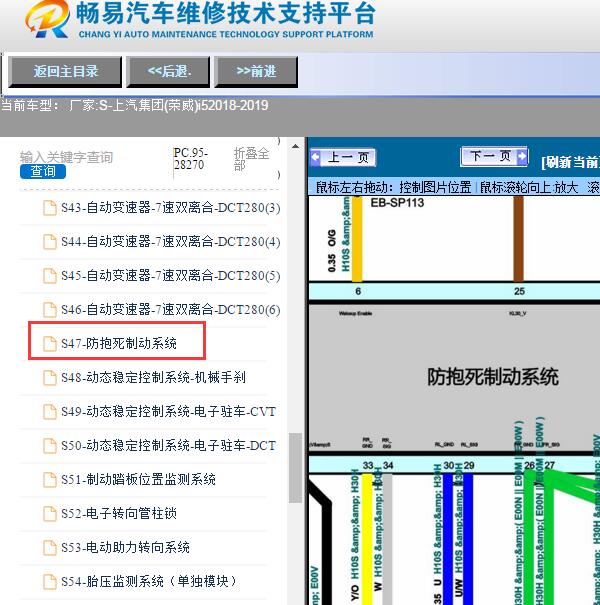Focus the 输入关键字查询 keyword field
This screenshot has width=600, height=605.
point(66,157)
